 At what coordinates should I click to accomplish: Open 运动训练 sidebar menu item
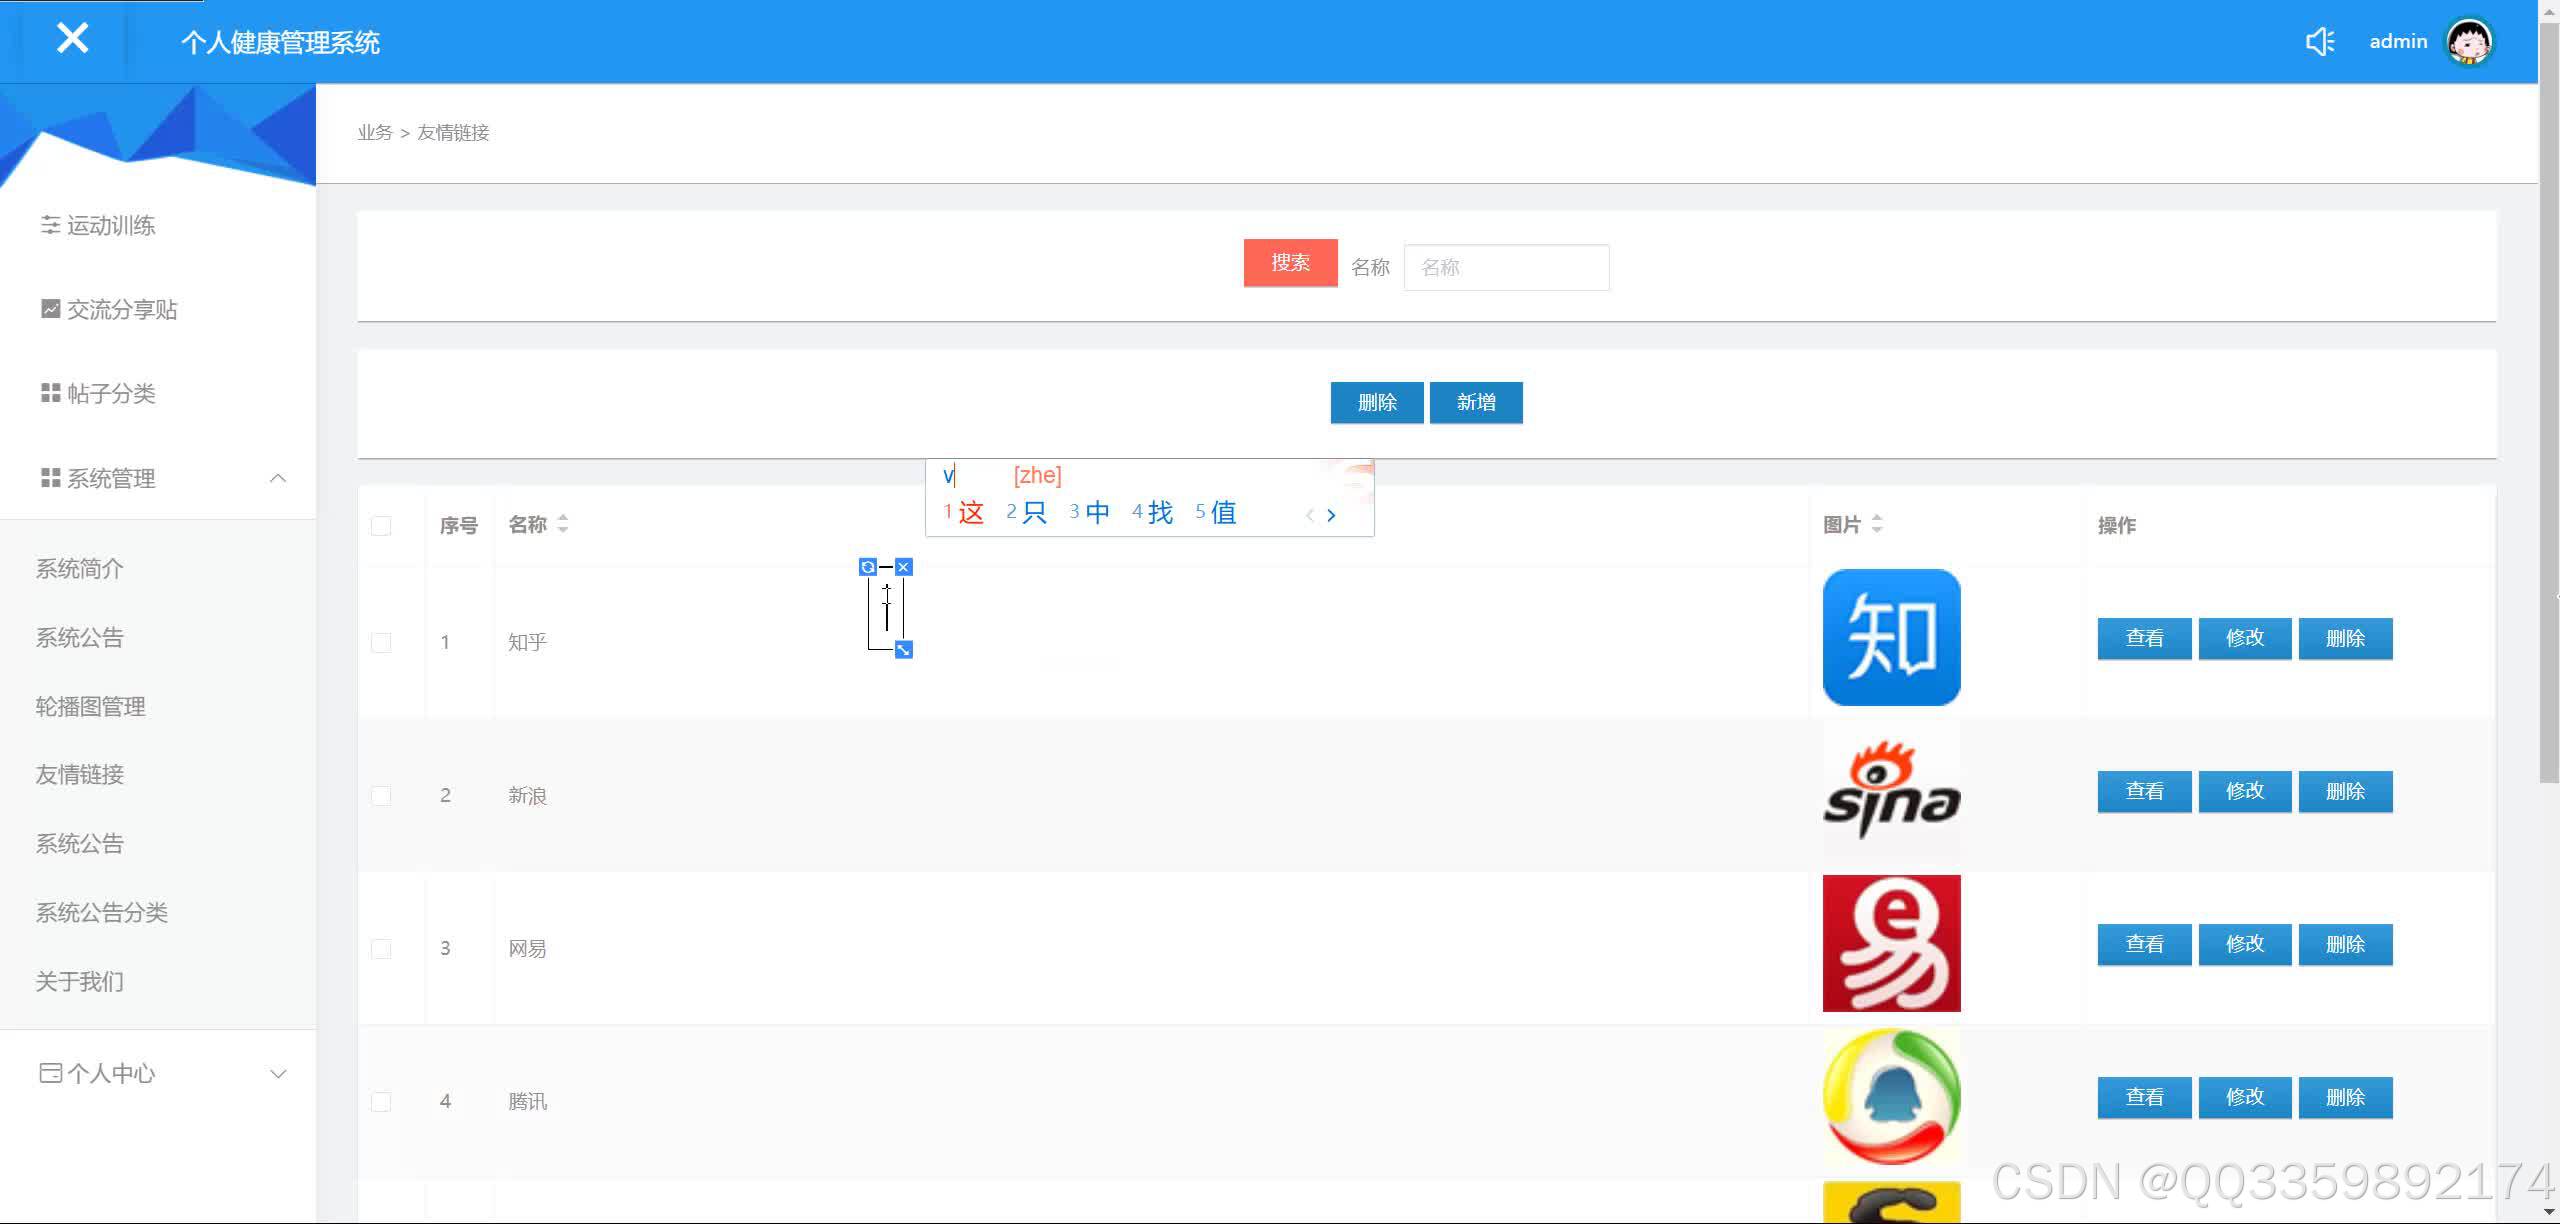tap(110, 226)
